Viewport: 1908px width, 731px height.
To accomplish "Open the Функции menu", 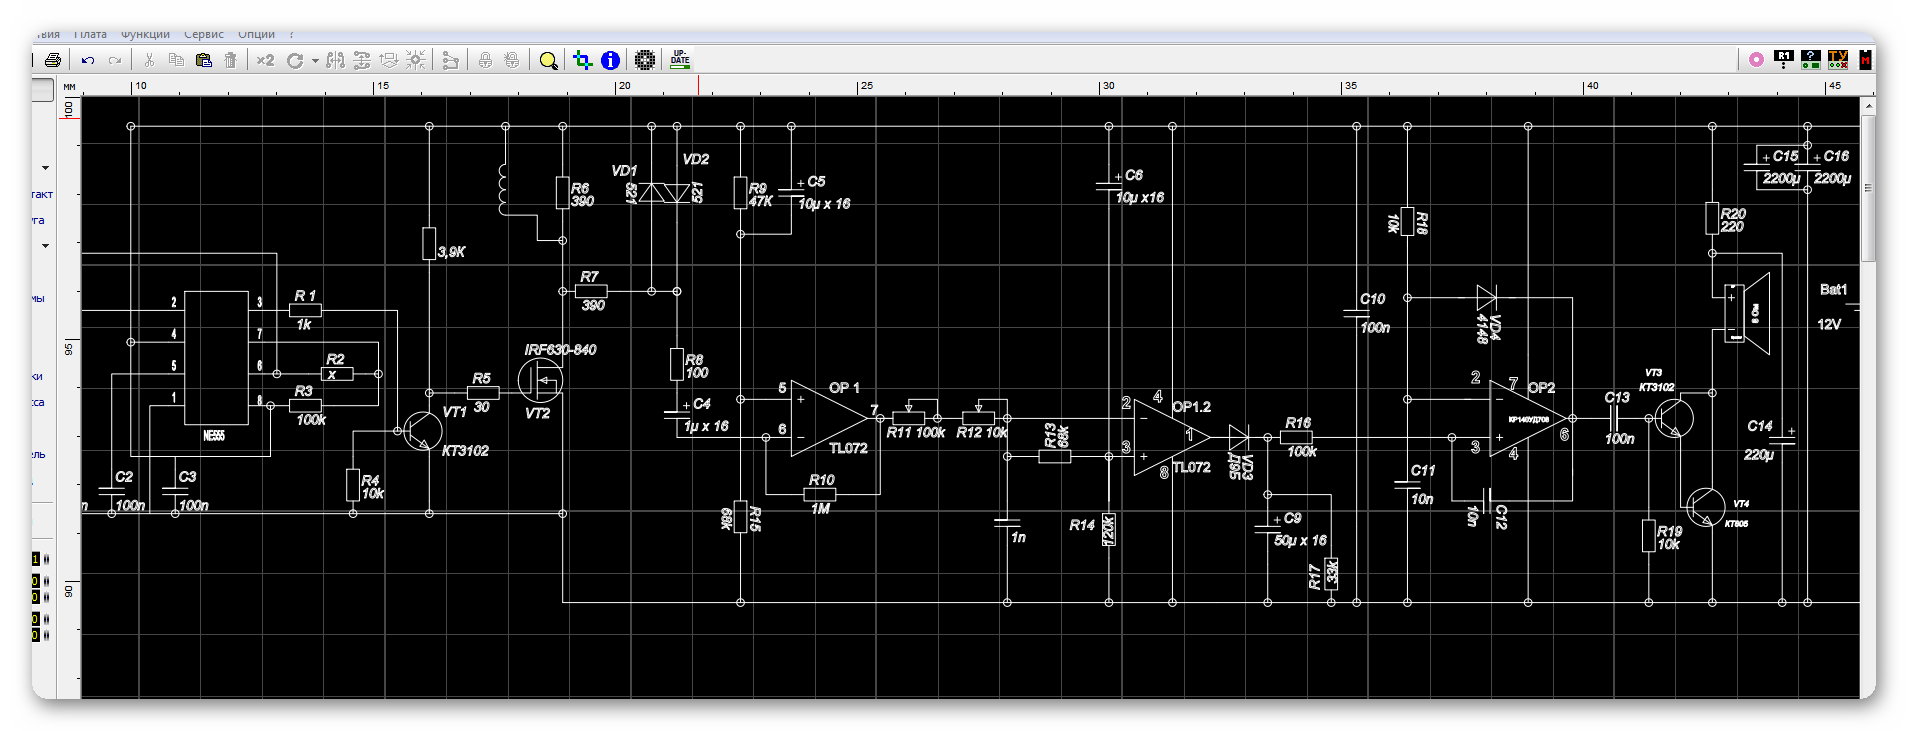I will (146, 35).
